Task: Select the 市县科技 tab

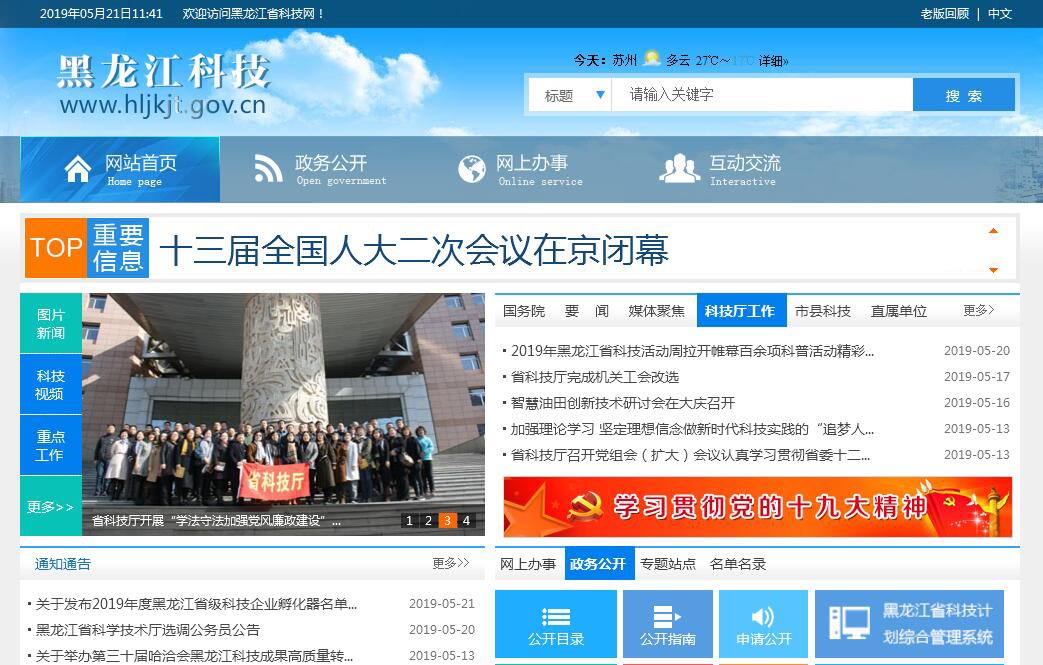Action: point(822,311)
